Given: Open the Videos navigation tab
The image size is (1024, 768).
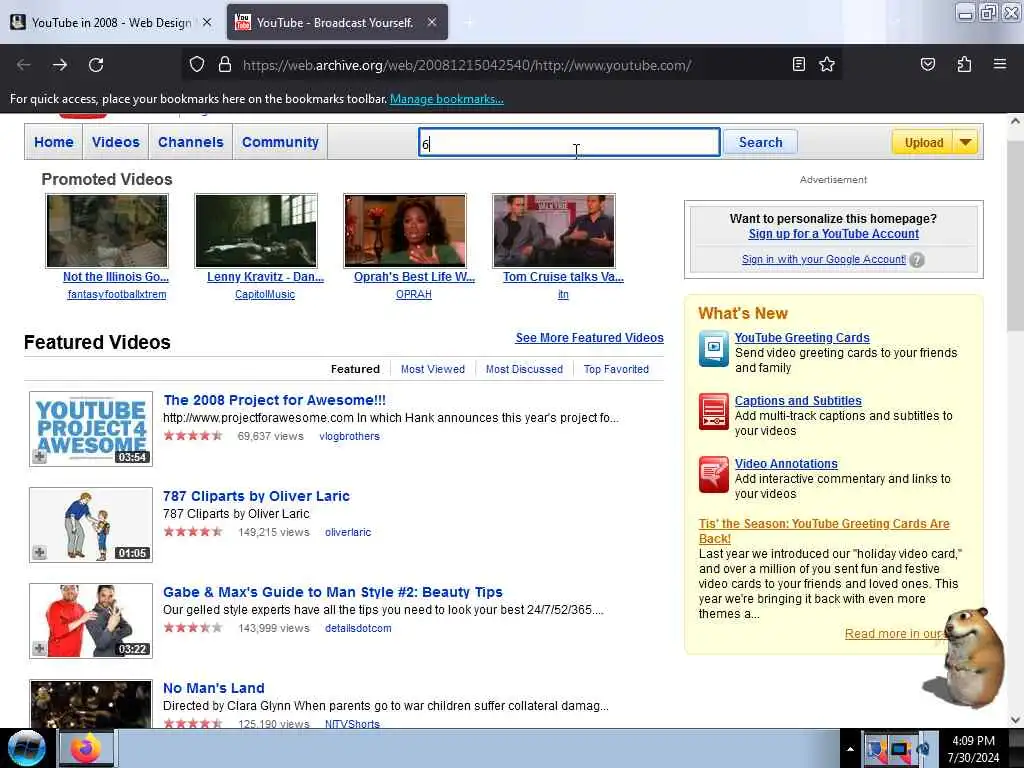Looking at the screenshot, I should [x=116, y=142].
